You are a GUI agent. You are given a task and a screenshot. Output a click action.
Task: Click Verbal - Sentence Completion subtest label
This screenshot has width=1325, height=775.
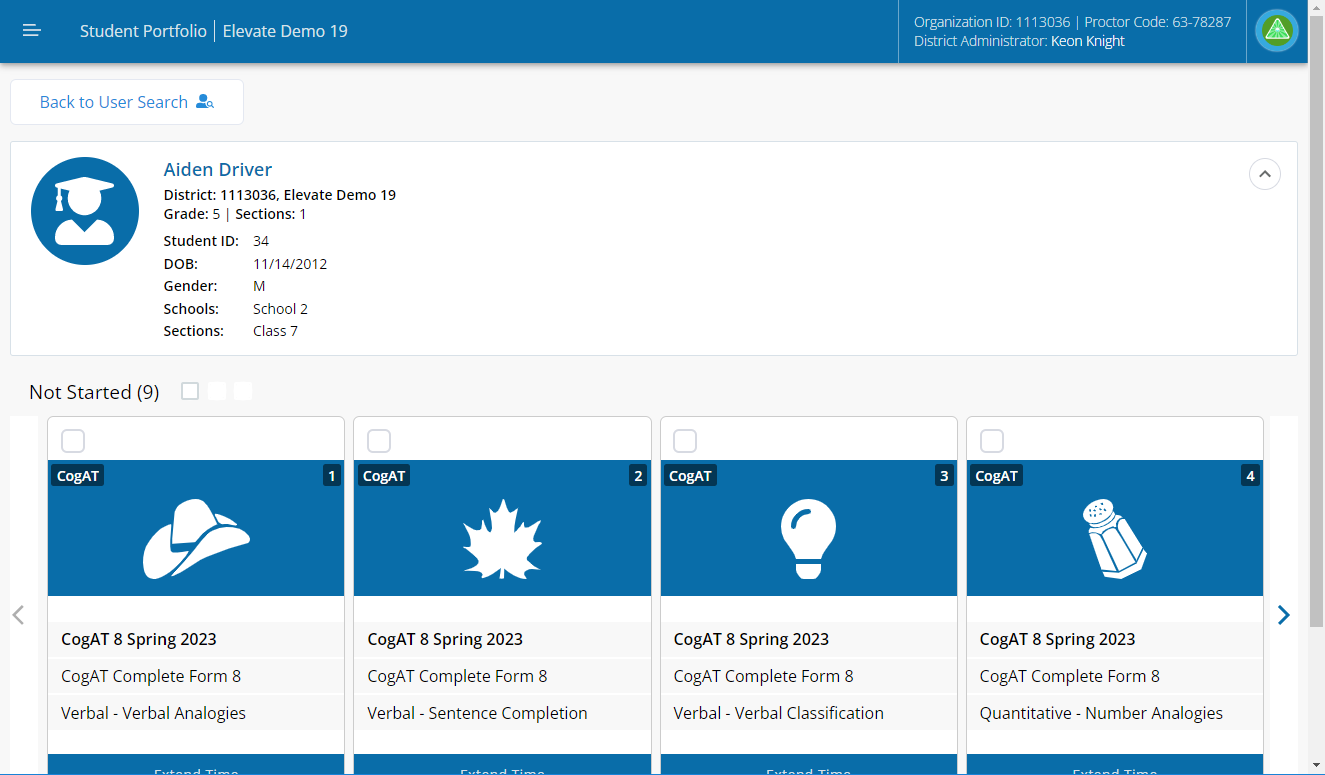click(x=477, y=713)
